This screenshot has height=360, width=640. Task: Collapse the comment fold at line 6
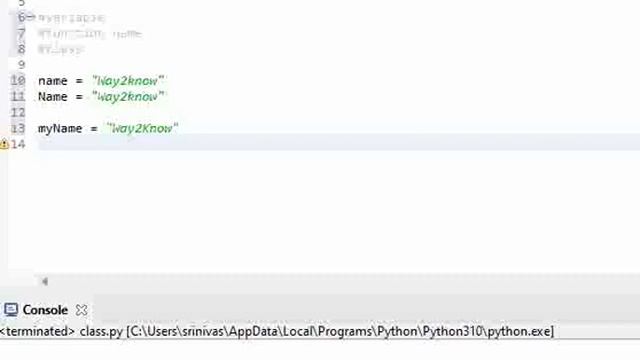[x=31, y=17]
